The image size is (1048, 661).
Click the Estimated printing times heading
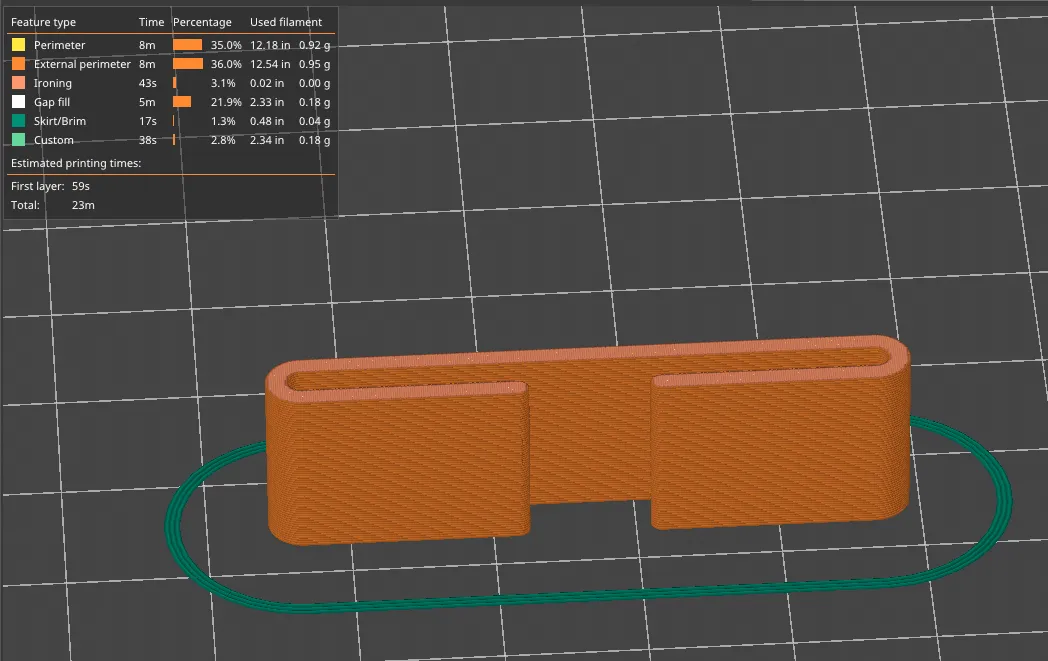point(77,163)
